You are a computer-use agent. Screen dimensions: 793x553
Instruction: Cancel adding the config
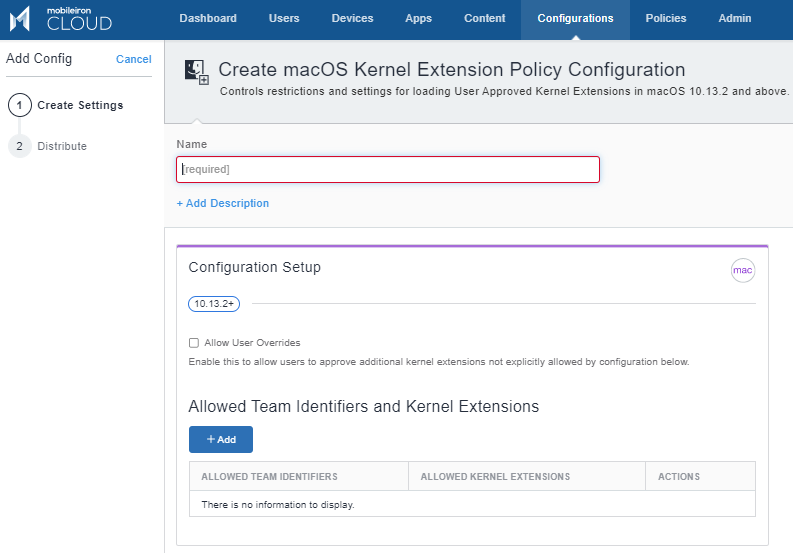coord(134,59)
